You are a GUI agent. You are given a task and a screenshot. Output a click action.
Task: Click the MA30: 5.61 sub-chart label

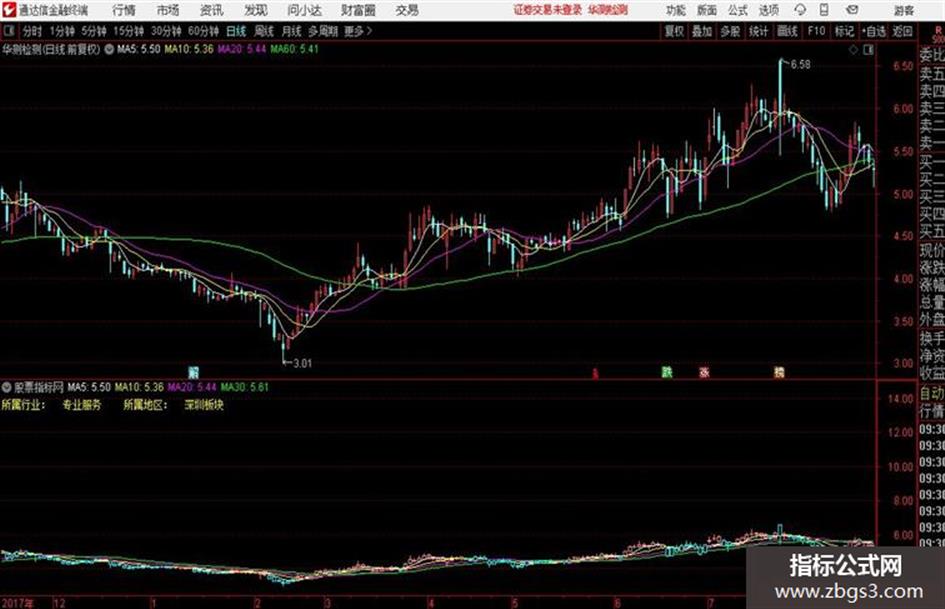click(x=245, y=387)
